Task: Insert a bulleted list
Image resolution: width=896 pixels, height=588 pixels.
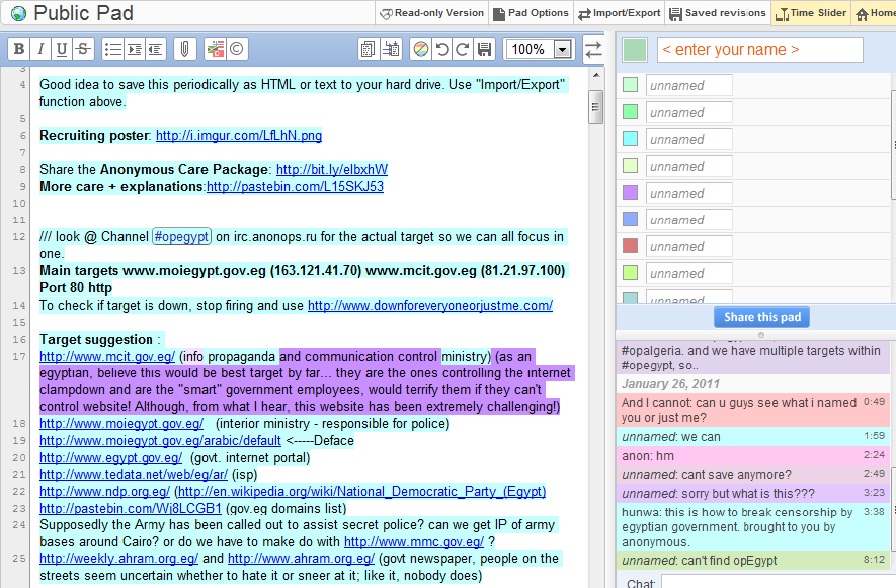Action: coord(113,49)
